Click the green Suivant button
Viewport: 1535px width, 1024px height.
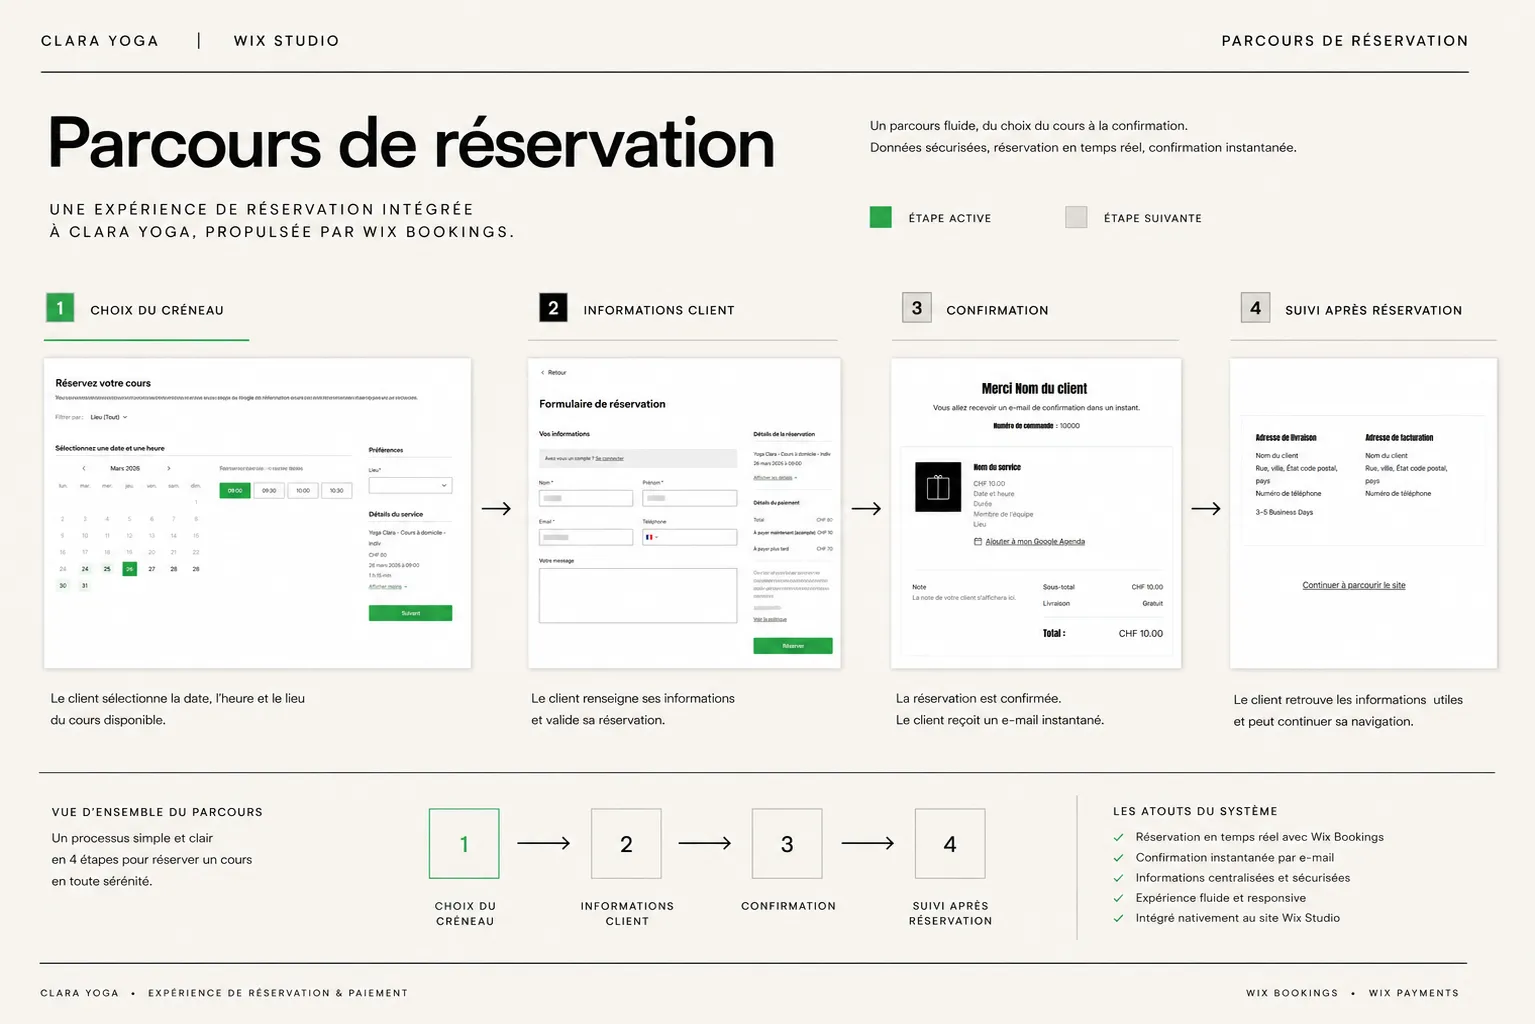410,613
